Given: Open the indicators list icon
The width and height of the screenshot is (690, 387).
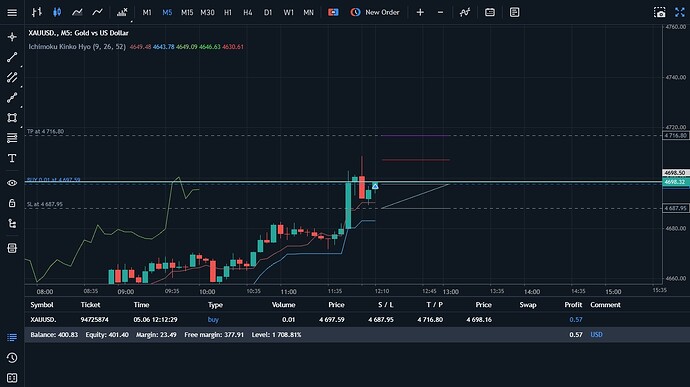Looking at the screenshot, I should coord(122,12).
